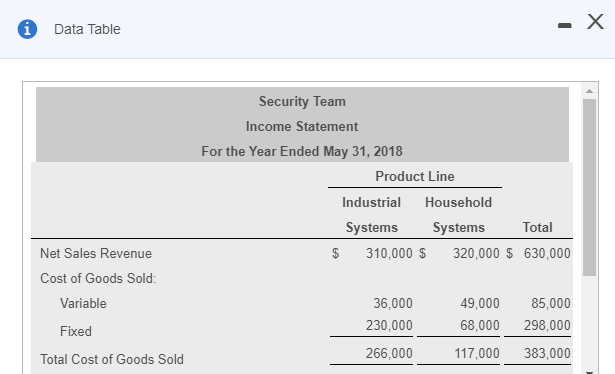615x374 pixels.
Task: Click the 383,000 overall total COGS
Action: coord(547,354)
